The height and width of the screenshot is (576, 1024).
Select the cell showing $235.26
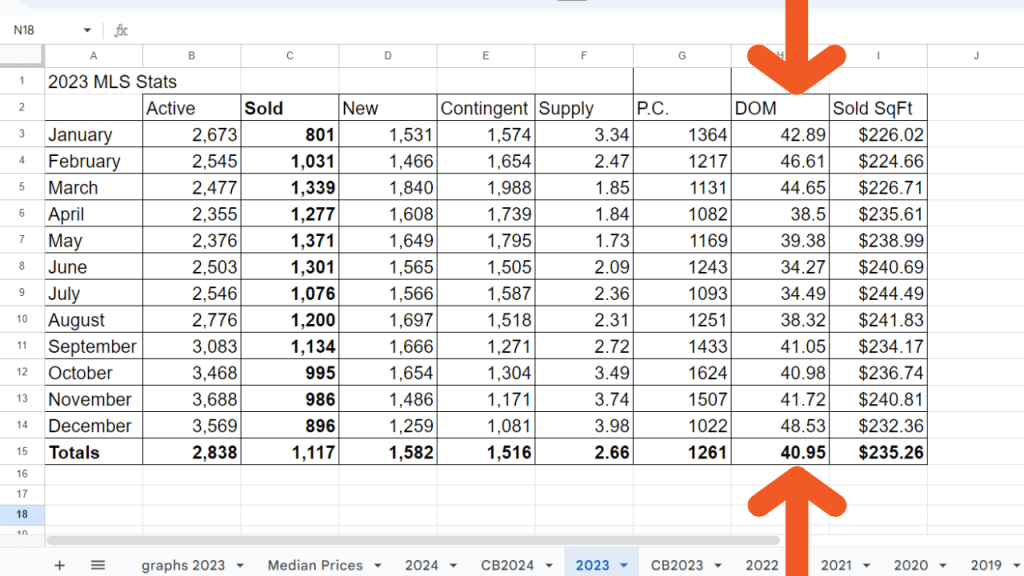click(878, 453)
